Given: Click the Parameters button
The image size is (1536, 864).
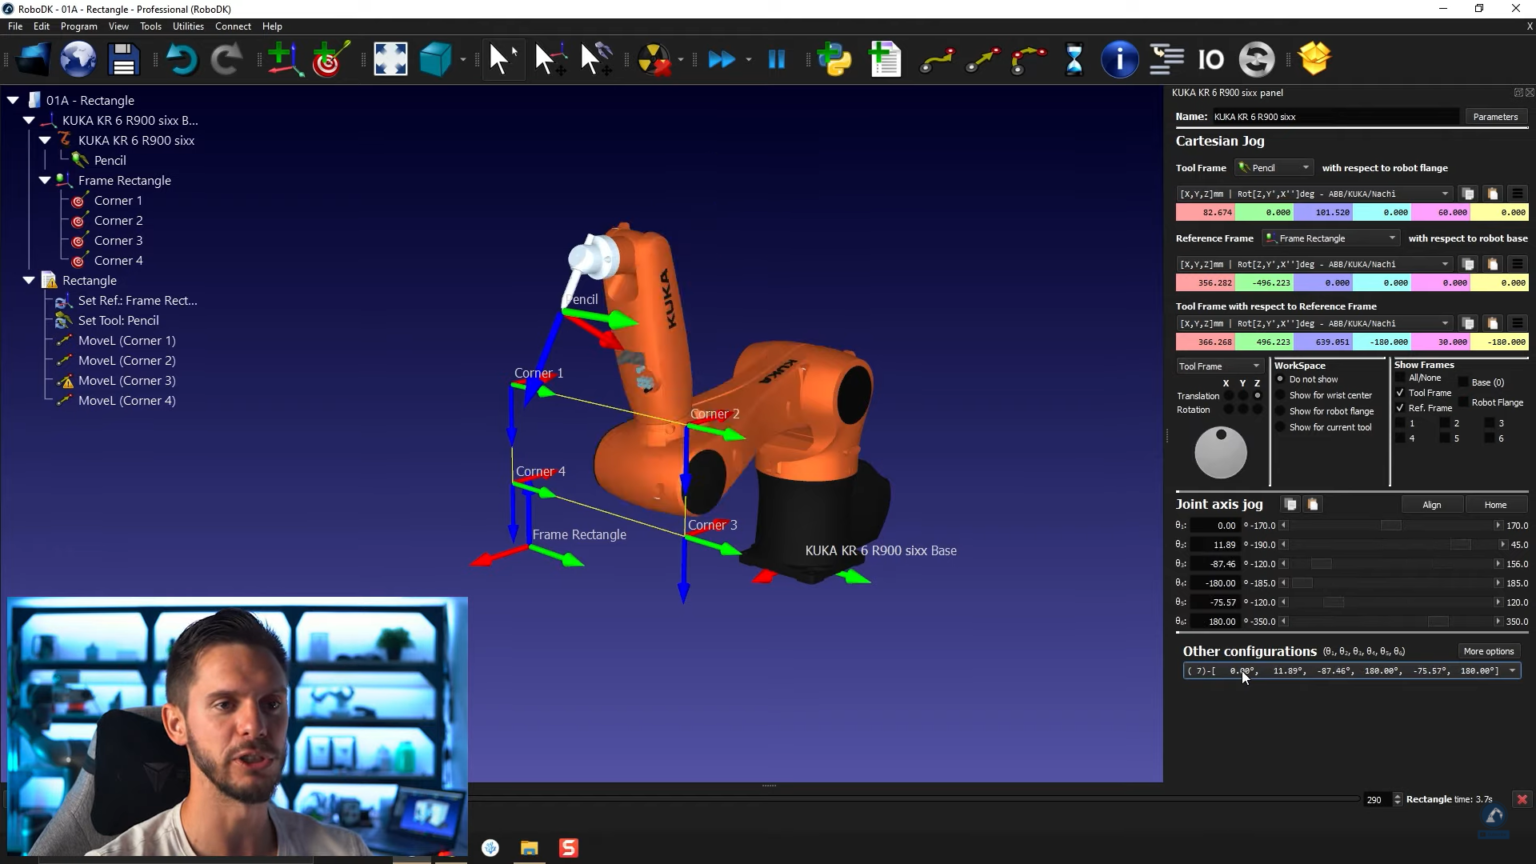Looking at the screenshot, I should coord(1494,117).
